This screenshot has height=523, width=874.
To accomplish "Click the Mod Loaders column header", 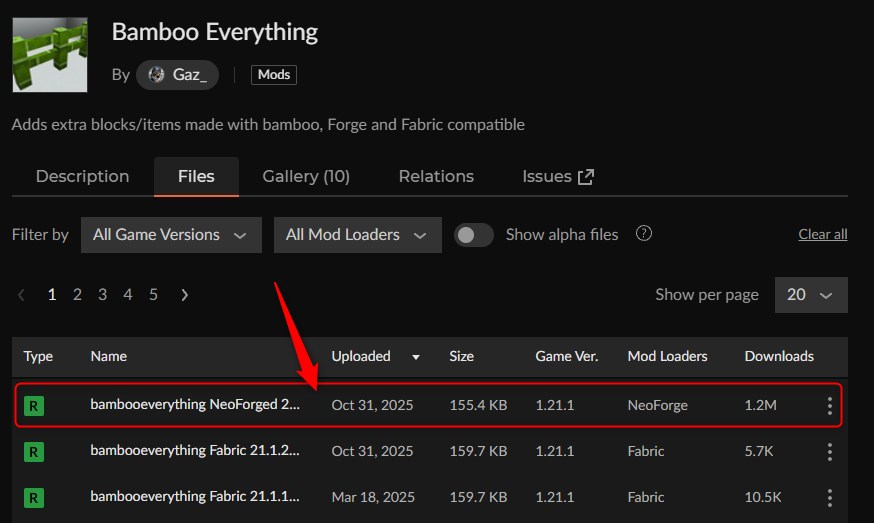I will click(x=667, y=356).
